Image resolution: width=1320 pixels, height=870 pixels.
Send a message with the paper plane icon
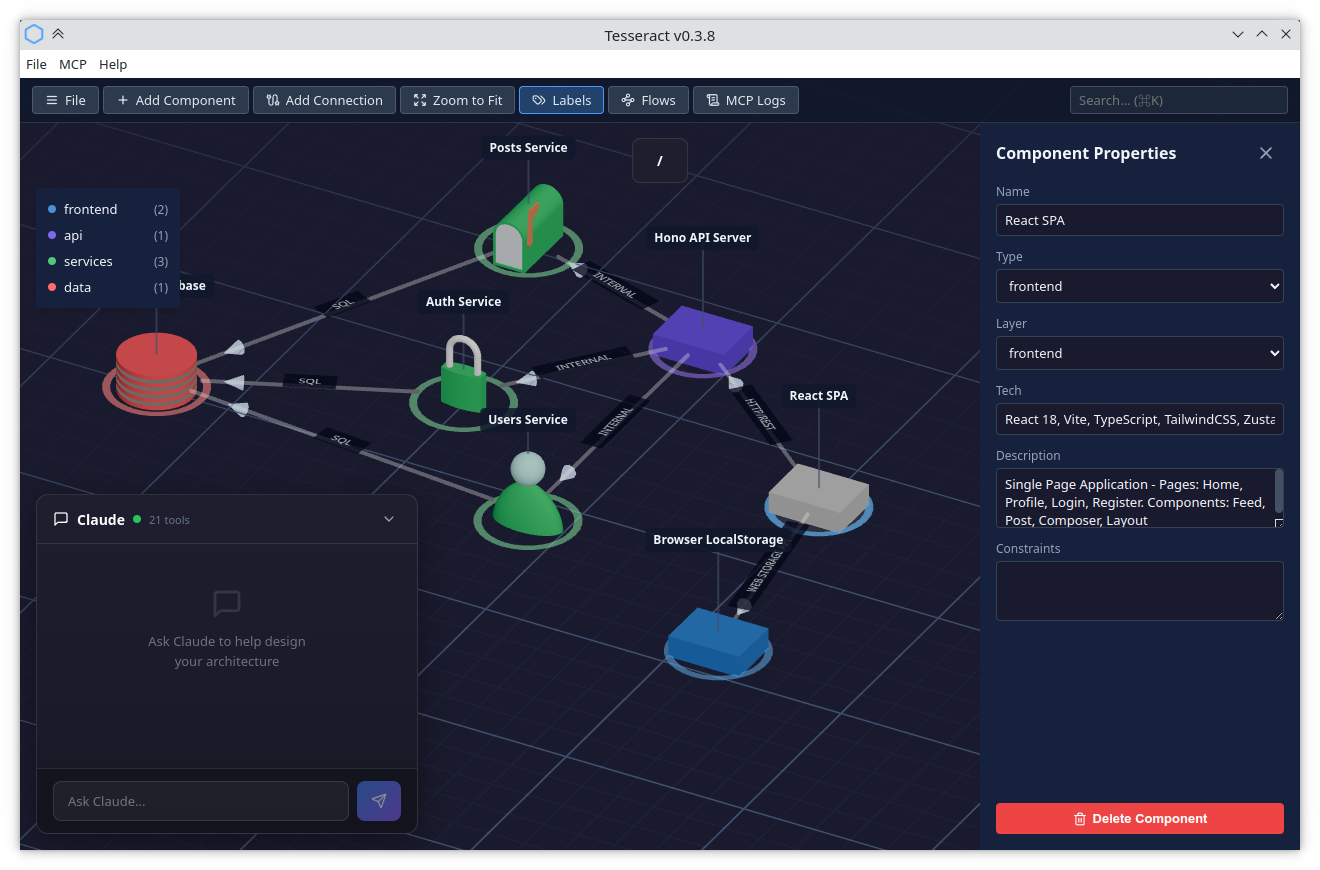[378, 800]
